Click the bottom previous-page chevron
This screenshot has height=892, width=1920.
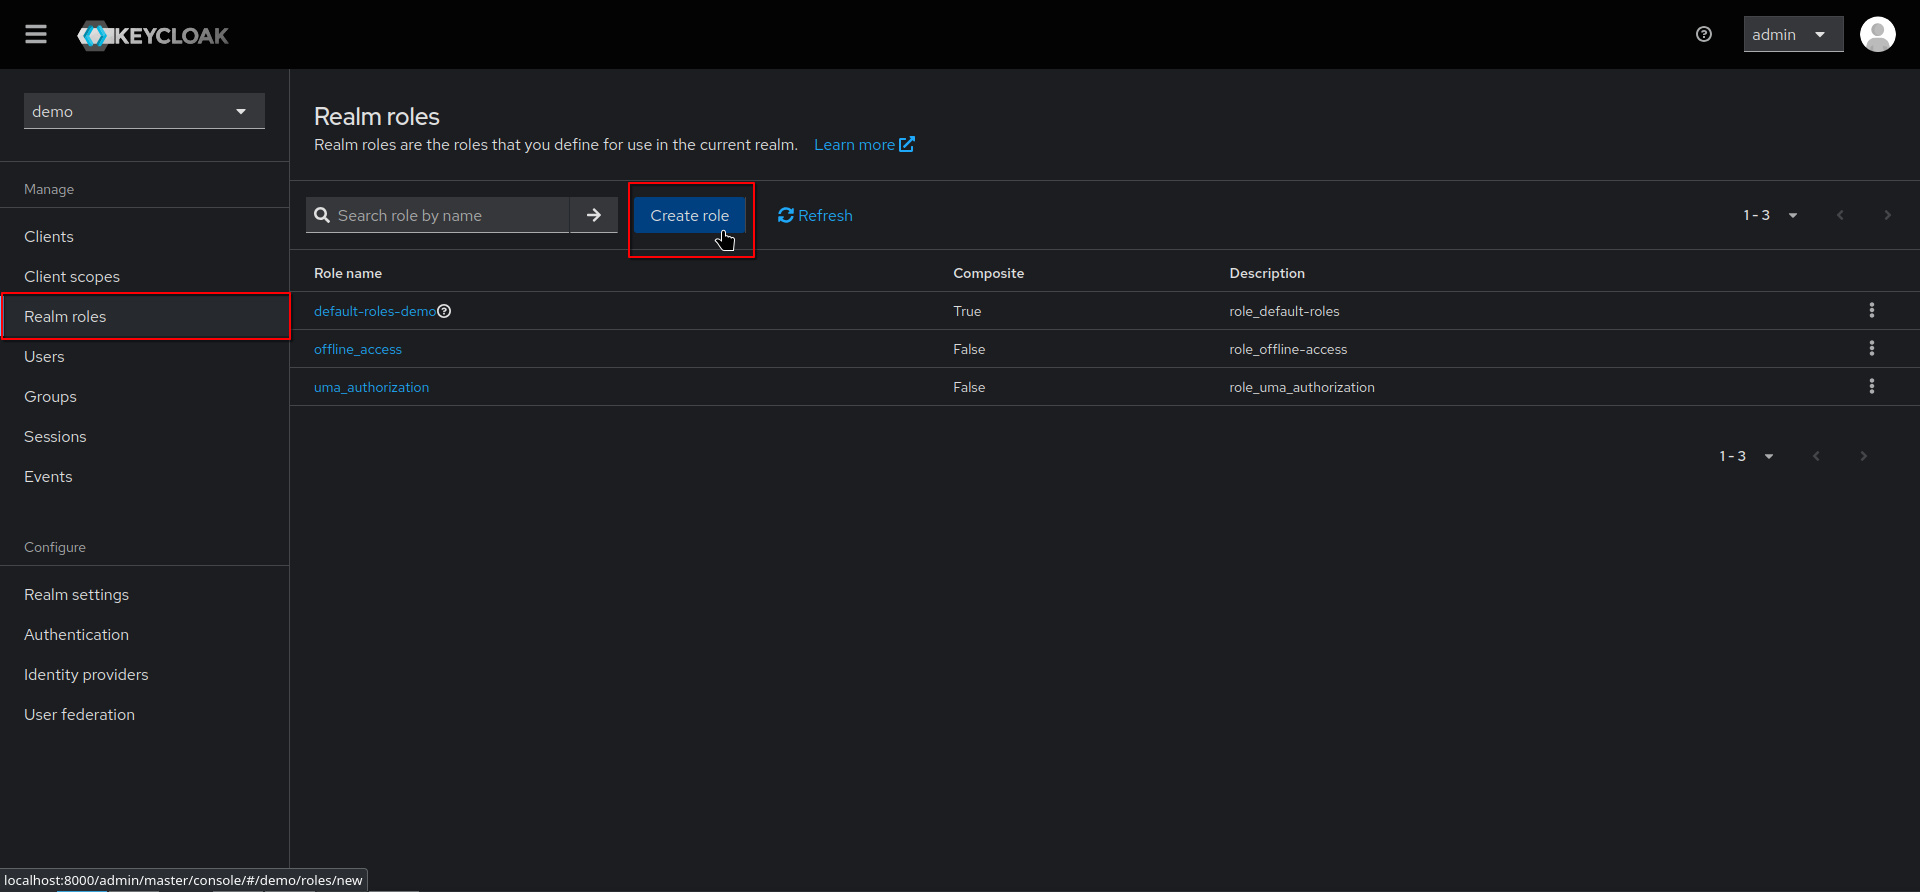1816,456
